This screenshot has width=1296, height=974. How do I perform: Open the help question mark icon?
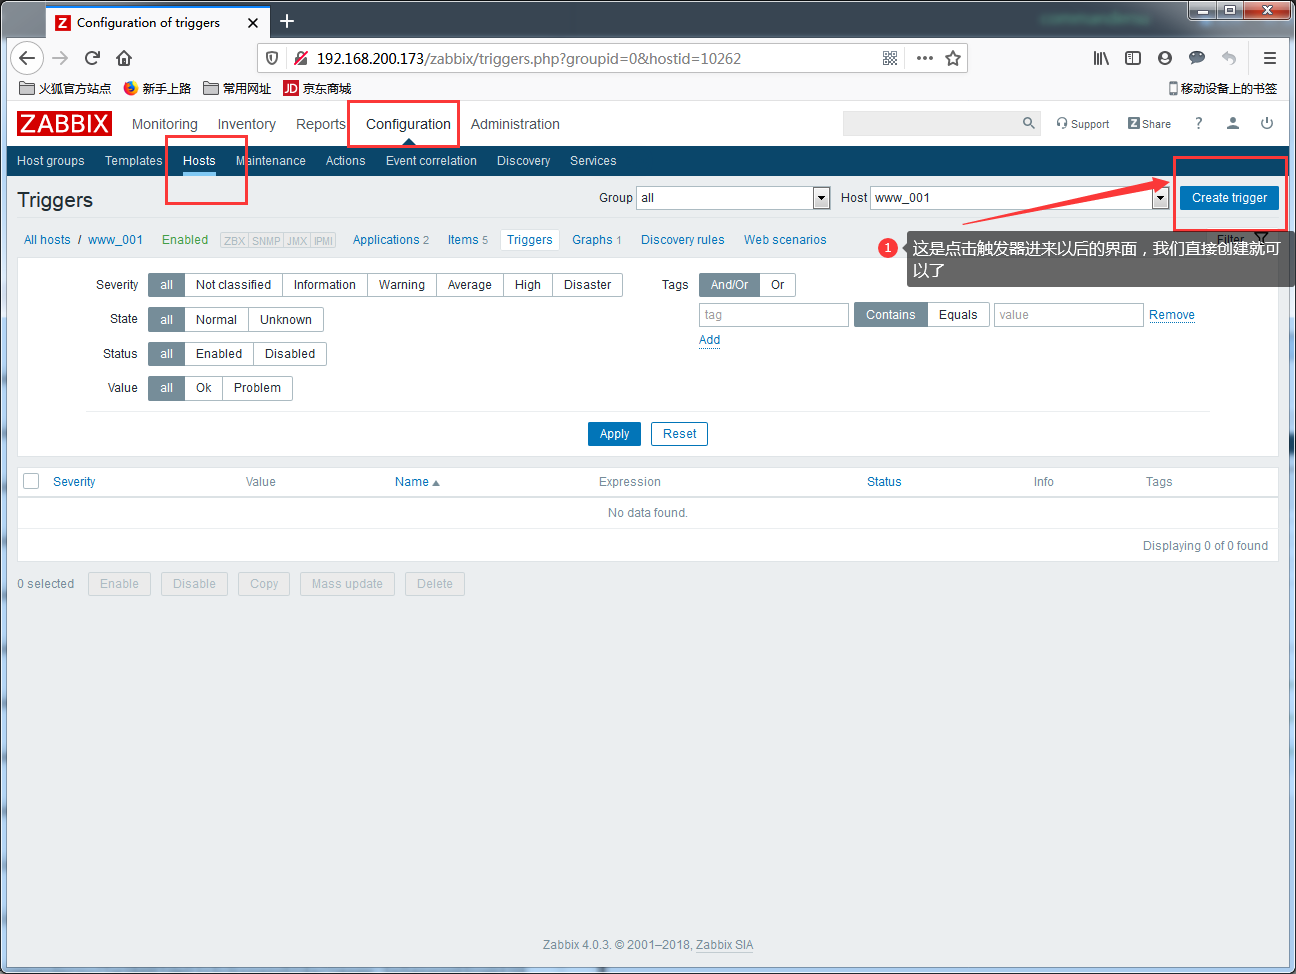click(x=1198, y=123)
